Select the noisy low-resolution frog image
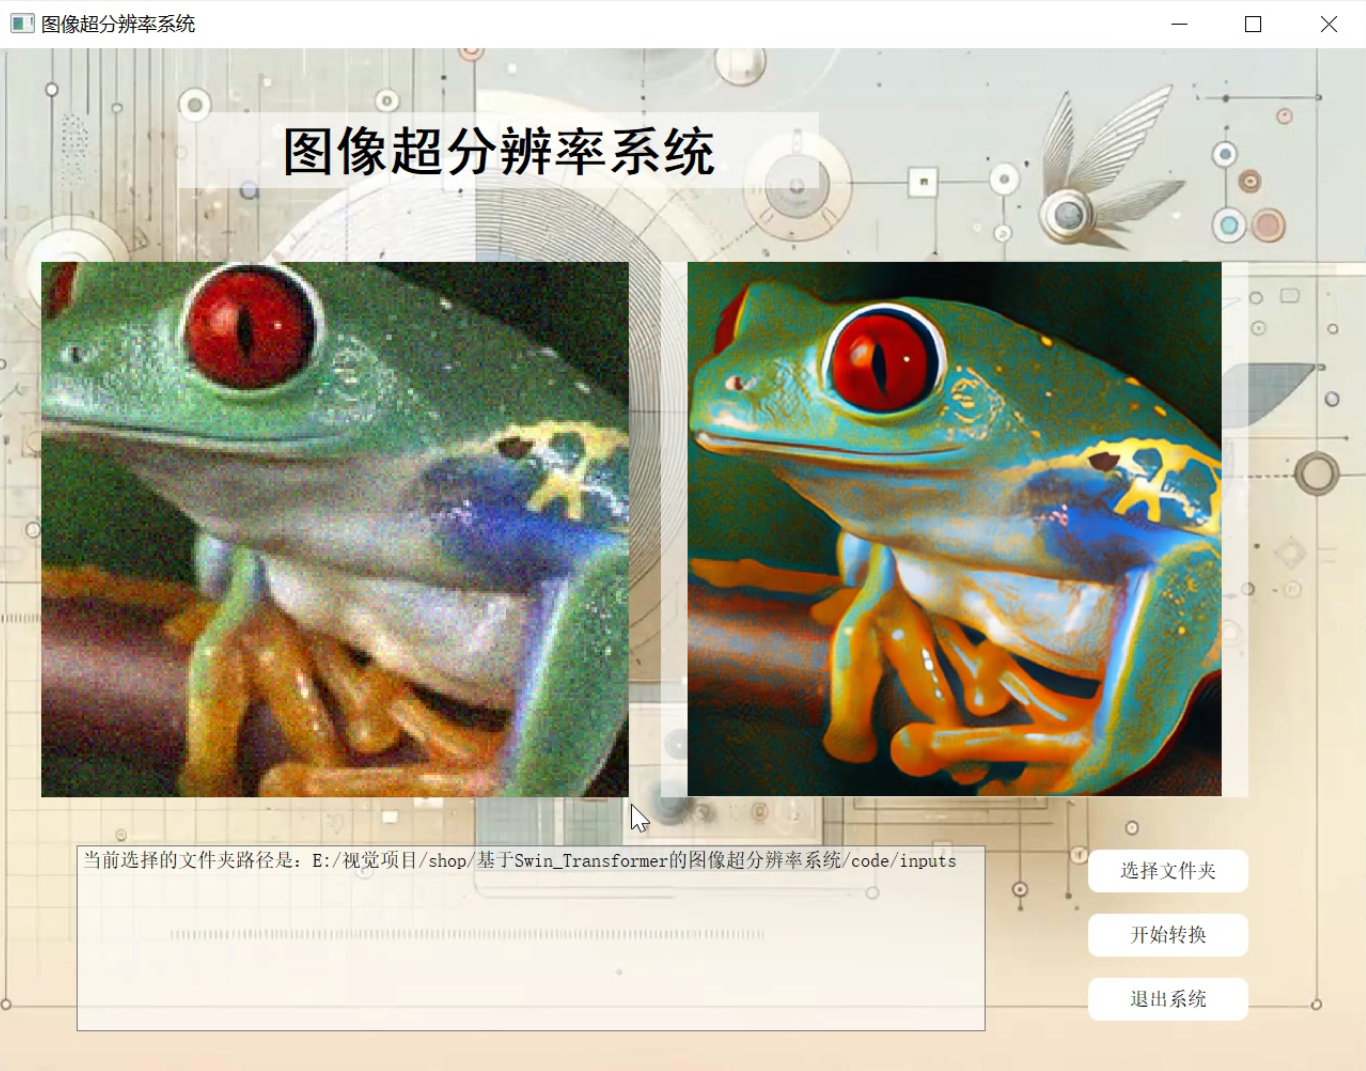Screen dimensions: 1366x1071 point(335,529)
